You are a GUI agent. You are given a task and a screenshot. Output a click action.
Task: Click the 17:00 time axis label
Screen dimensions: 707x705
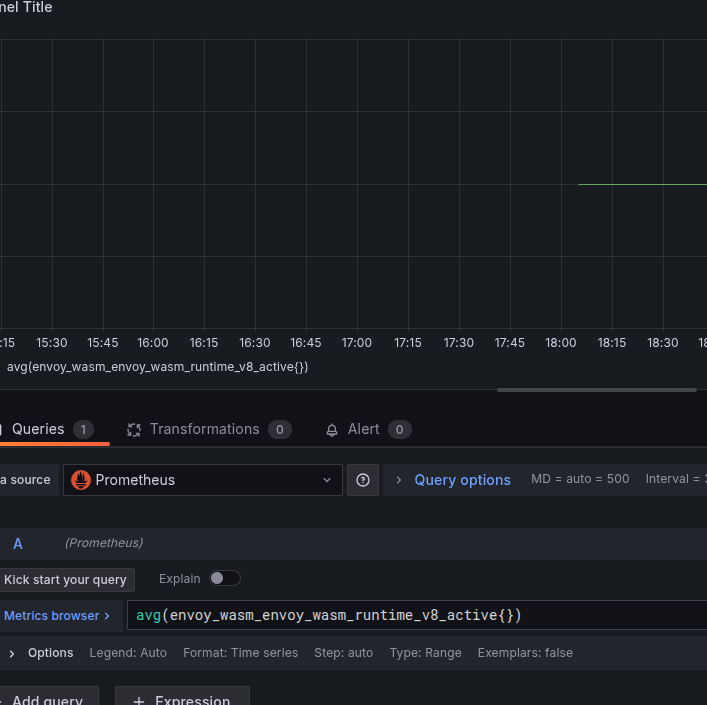tap(357, 343)
